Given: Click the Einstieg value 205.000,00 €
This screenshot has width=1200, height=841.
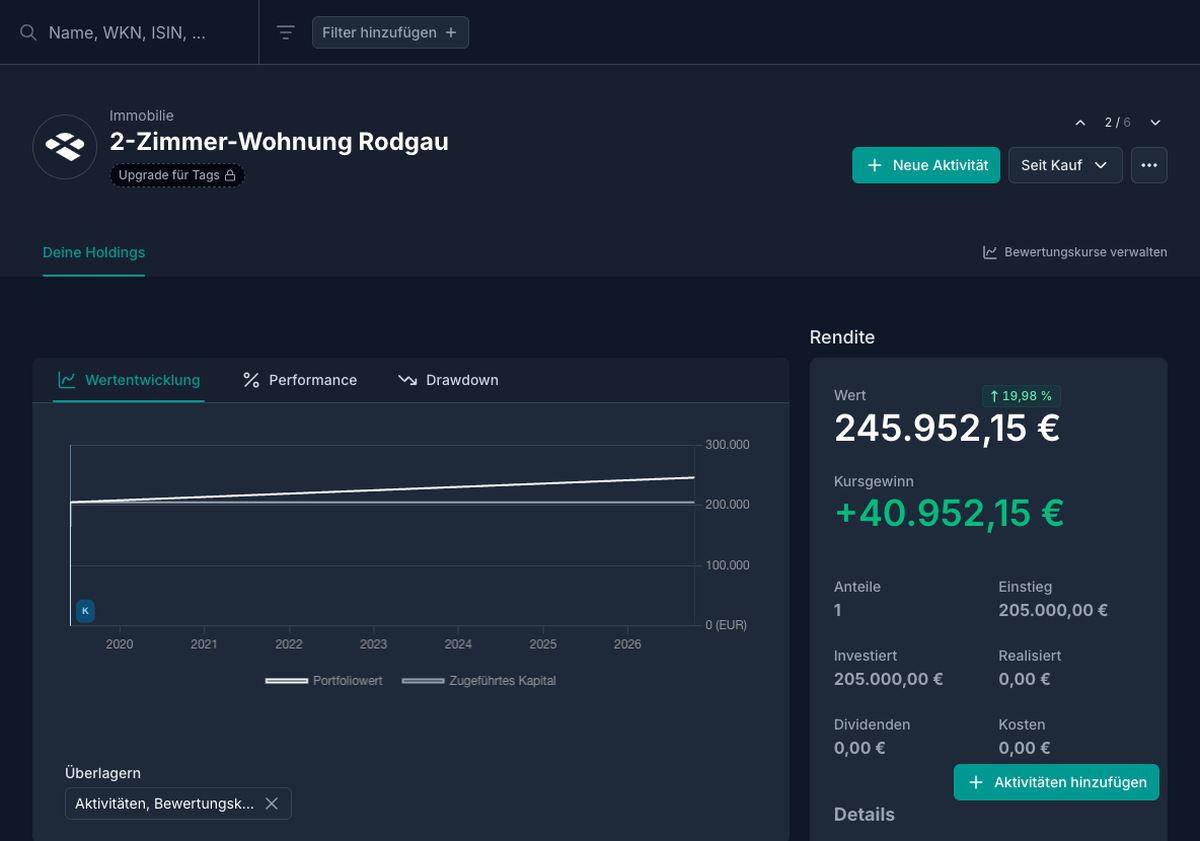Looking at the screenshot, I should [x=1053, y=610].
